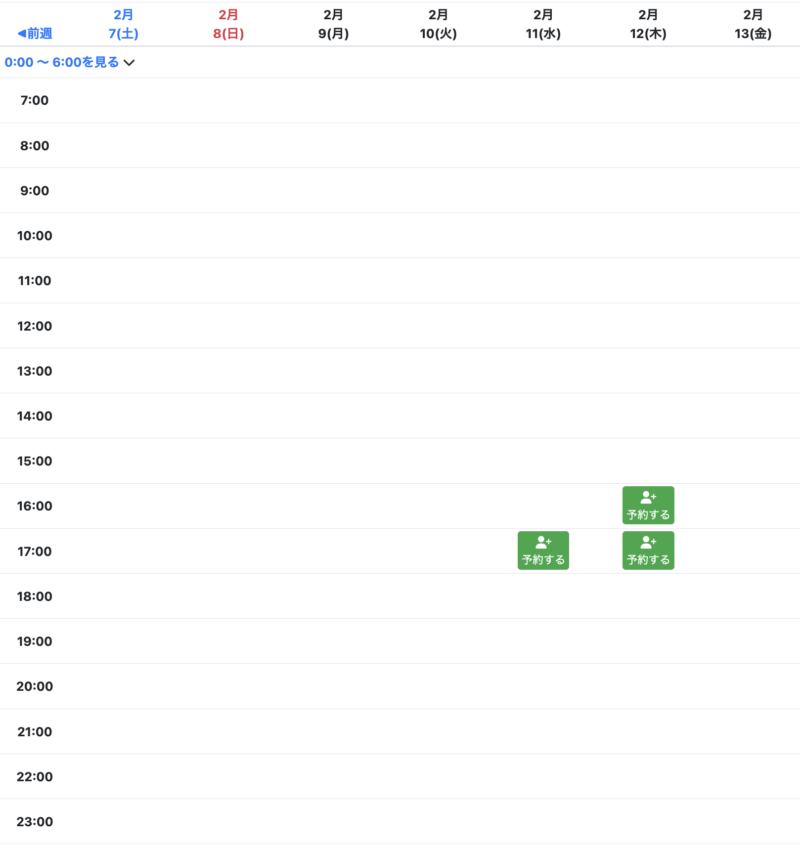800x845 pixels.
Task: Click the 7:00 time row label
Action: (34, 100)
